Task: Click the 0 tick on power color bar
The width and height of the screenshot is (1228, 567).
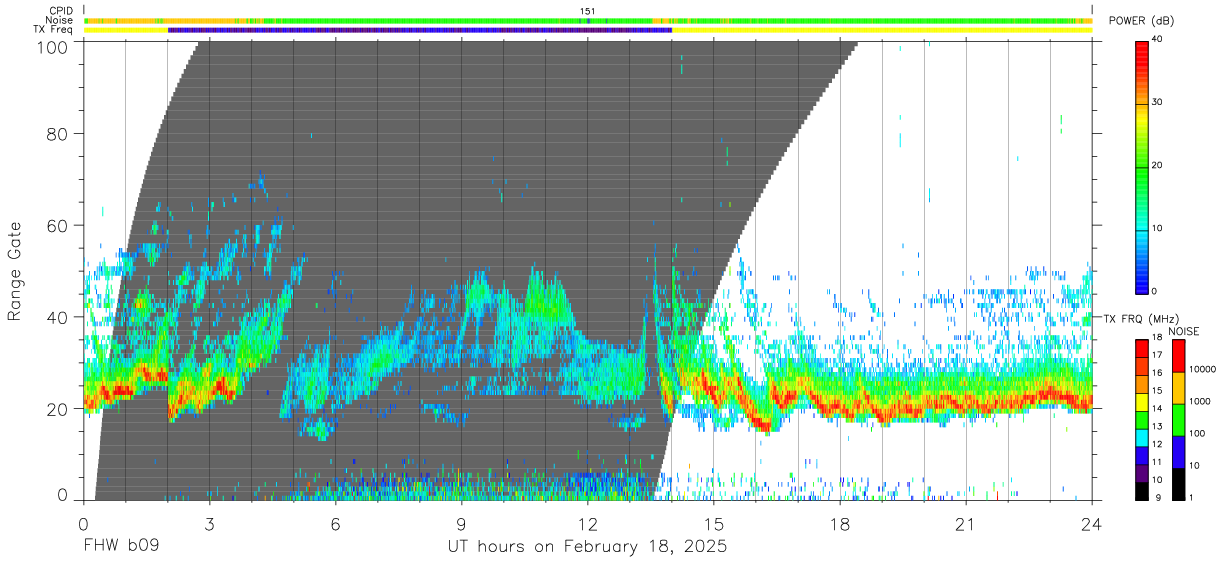Action: (x=1155, y=291)
